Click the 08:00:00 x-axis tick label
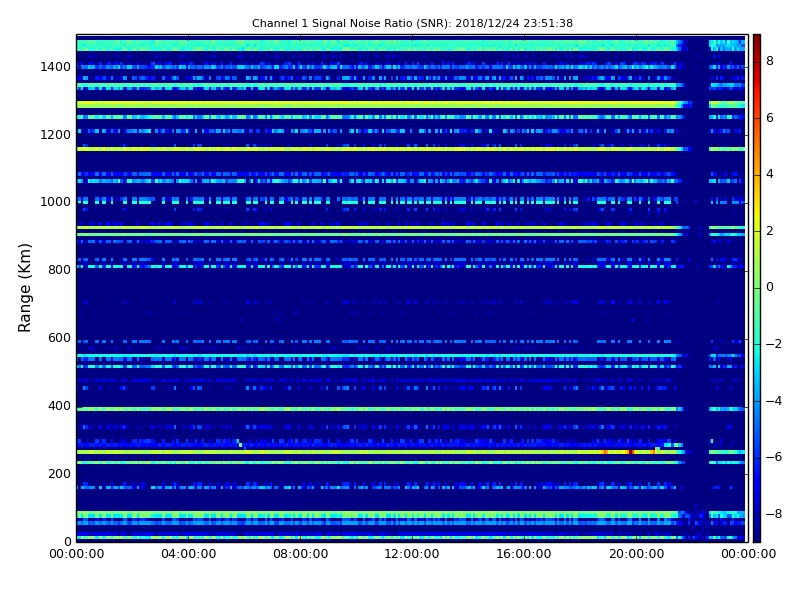The image size is (800, 600). (x=301, y=554)
